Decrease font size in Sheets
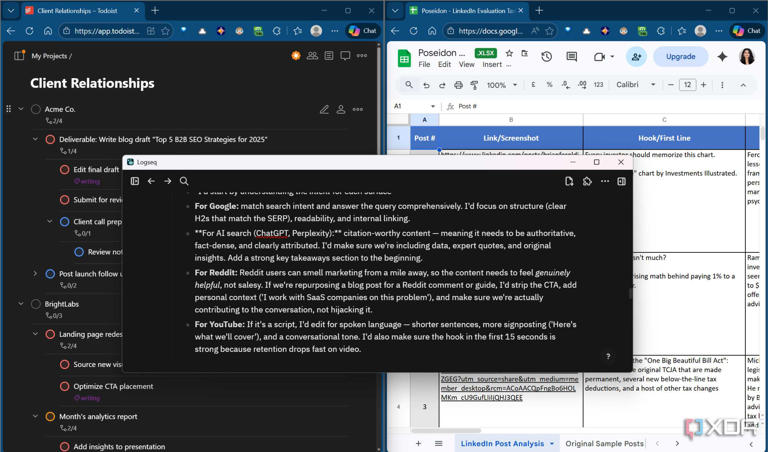This screenshot has width=768, height=452. pos(671,85)
